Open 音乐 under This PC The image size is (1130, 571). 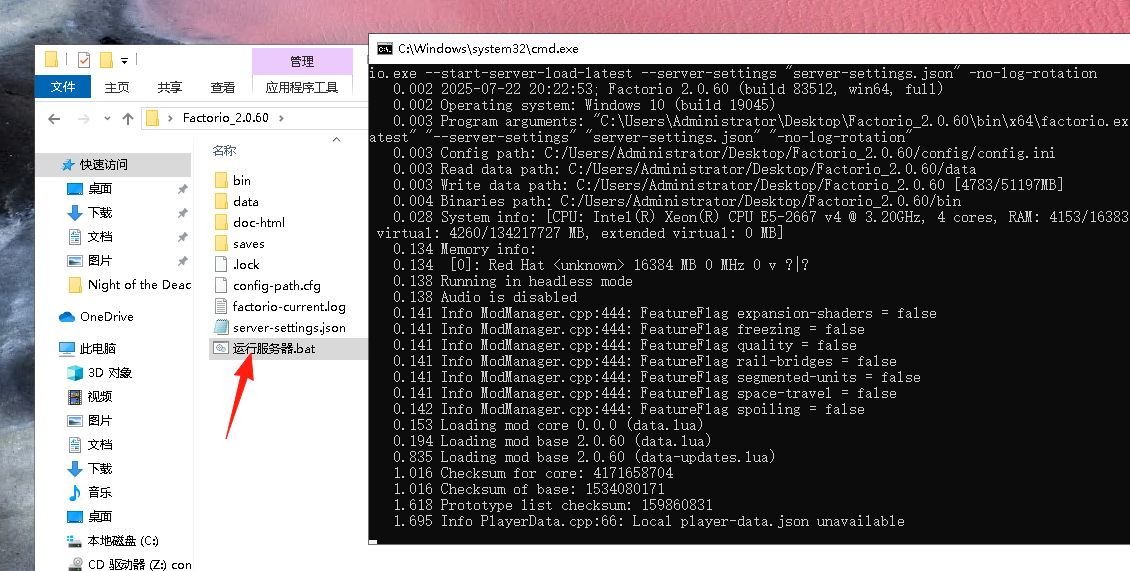point(99,492)
